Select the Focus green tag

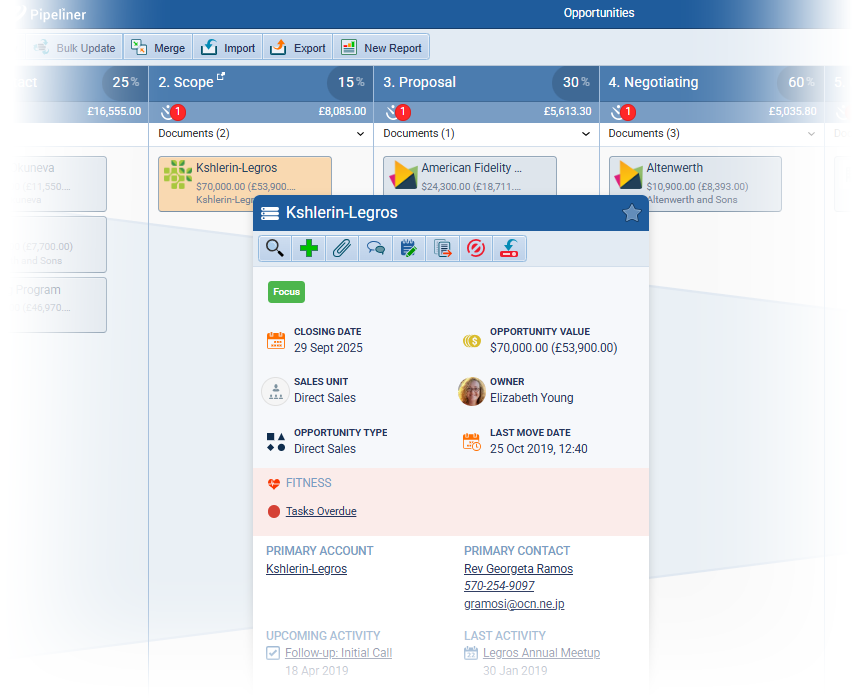(x=286, y=292)
